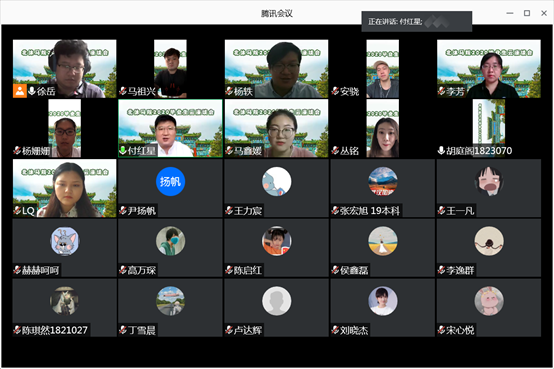The height and width of the screenshot is (369, 554).
Task: Click the orange host icon beside 徐岳
Action: coord(20,91)
